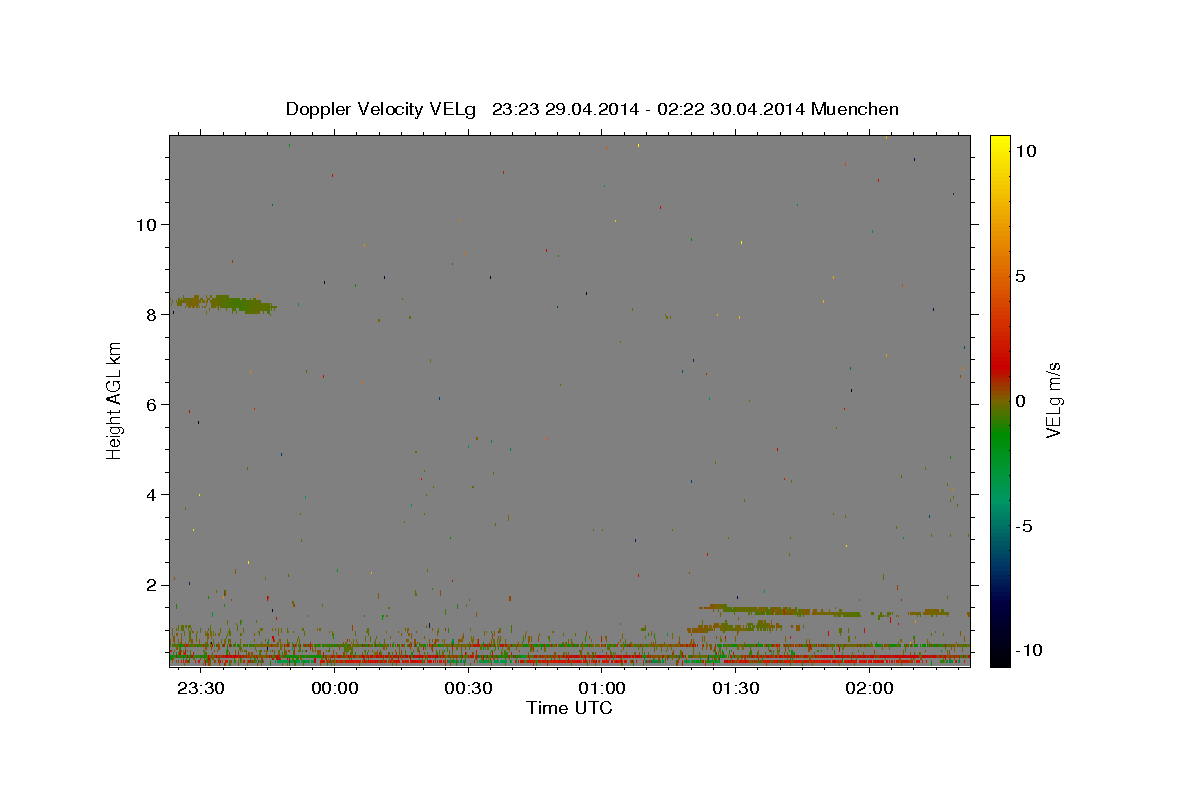Image resolution: width=1200 pixels, height=800 pixels.
Task: Click the height tick label '2'
Action: click(151, 584)
